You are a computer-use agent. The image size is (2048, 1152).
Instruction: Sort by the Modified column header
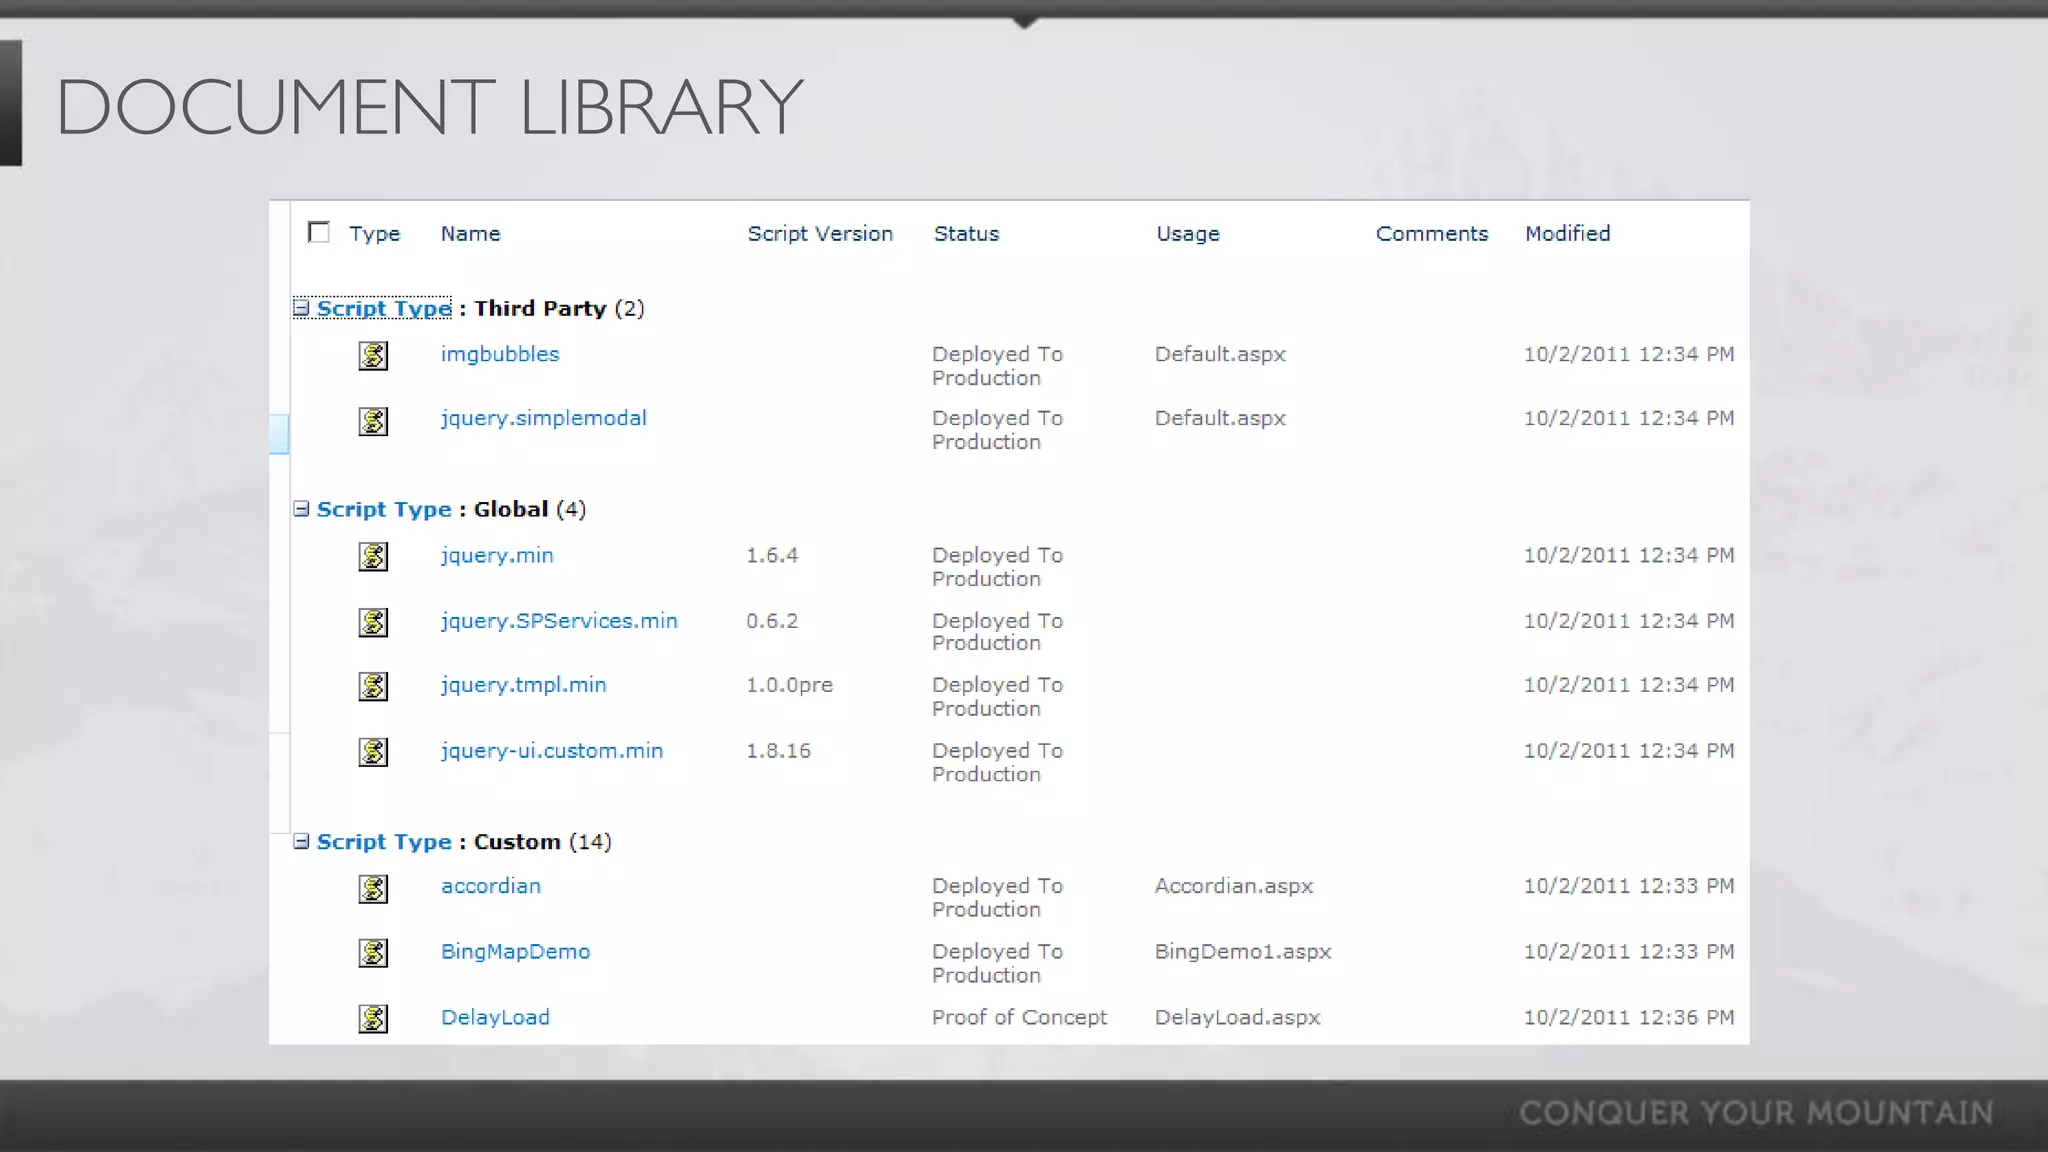pos(1567,234)
